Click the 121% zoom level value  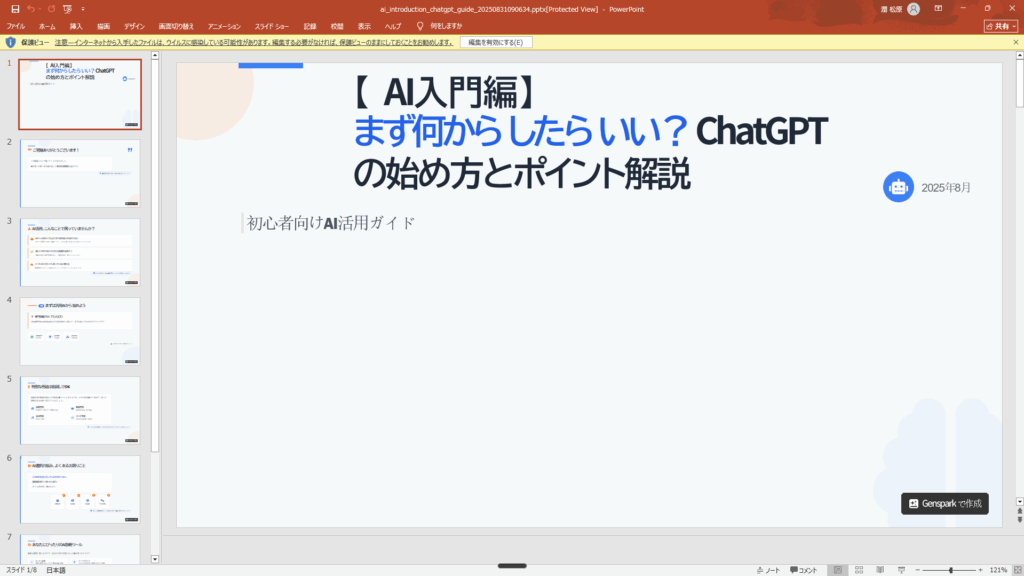998,570
